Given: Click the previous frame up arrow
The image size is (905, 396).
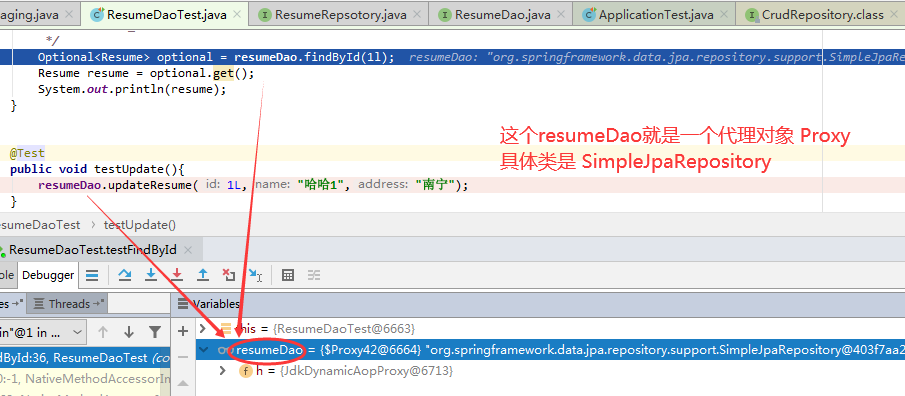Looking at the screenshot, I should [x=103, y=332].
